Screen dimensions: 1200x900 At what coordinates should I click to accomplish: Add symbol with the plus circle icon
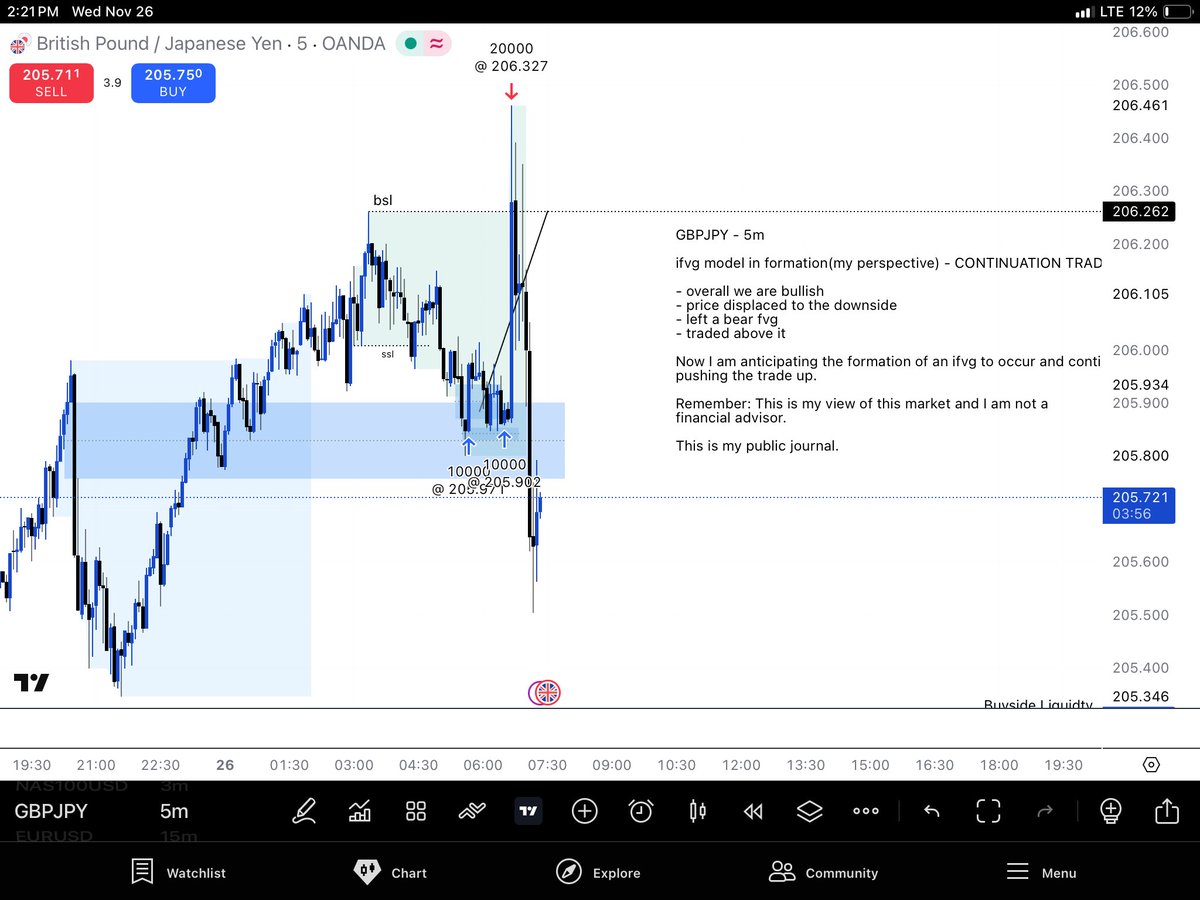coord(585,811)
